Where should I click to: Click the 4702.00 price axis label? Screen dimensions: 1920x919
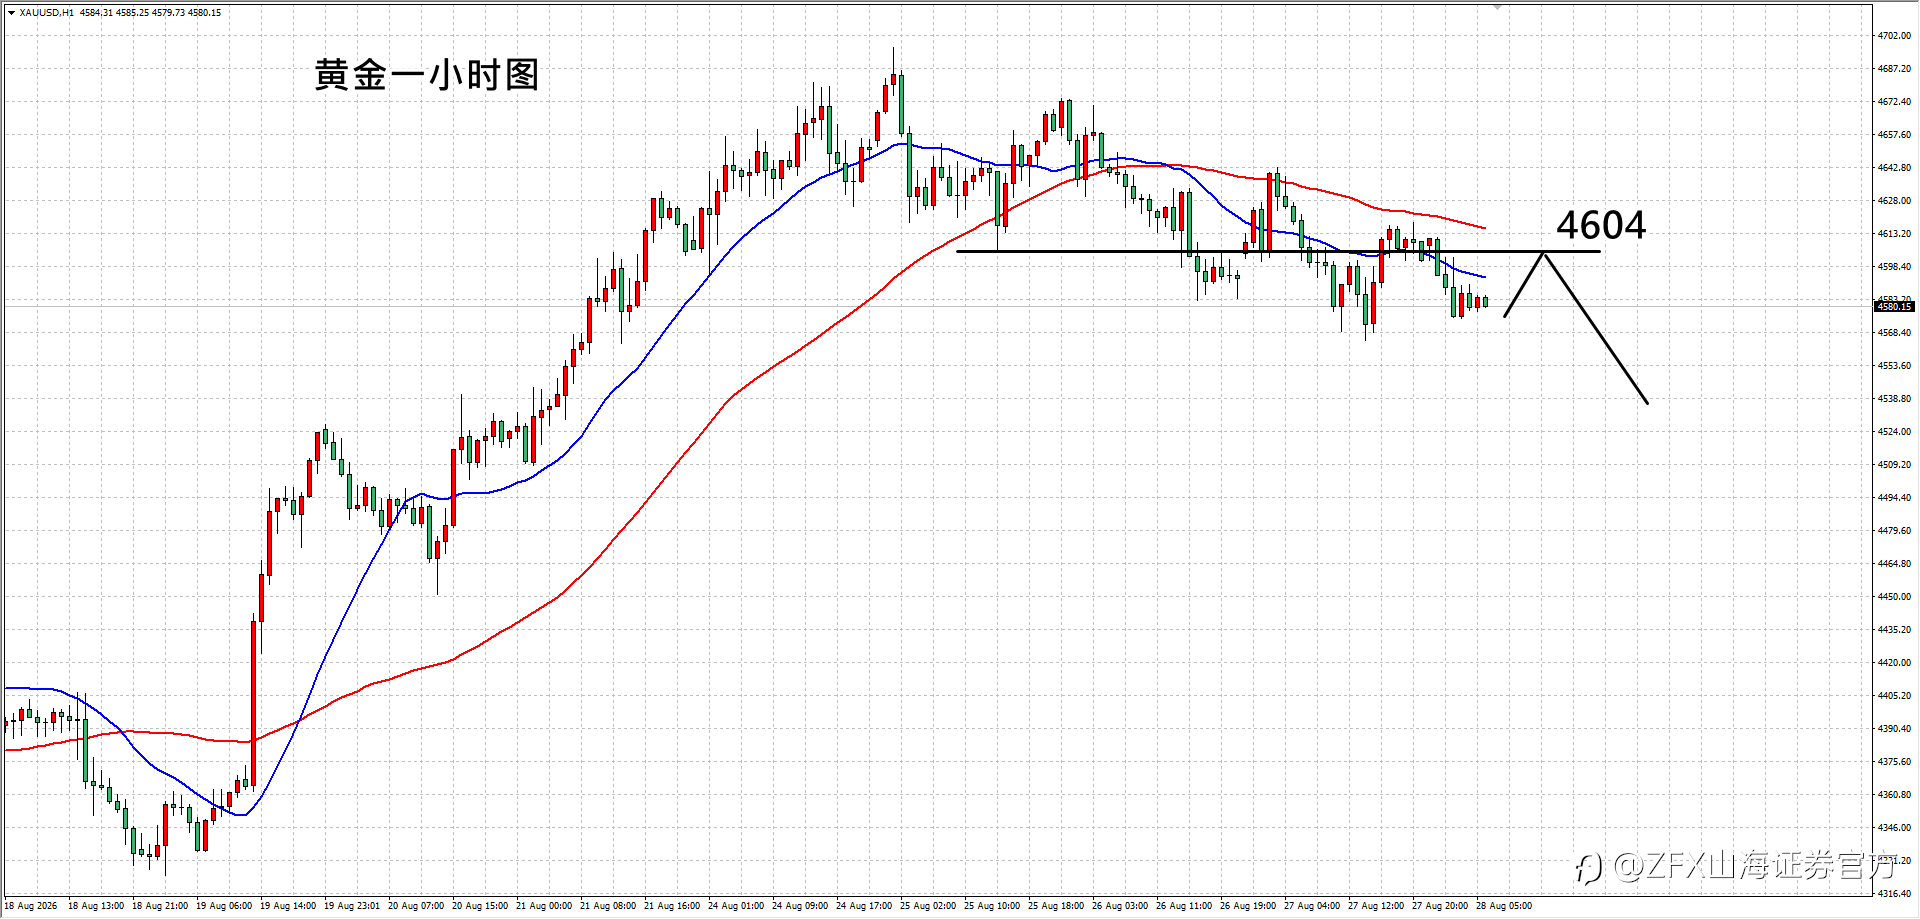point(1894,36)
